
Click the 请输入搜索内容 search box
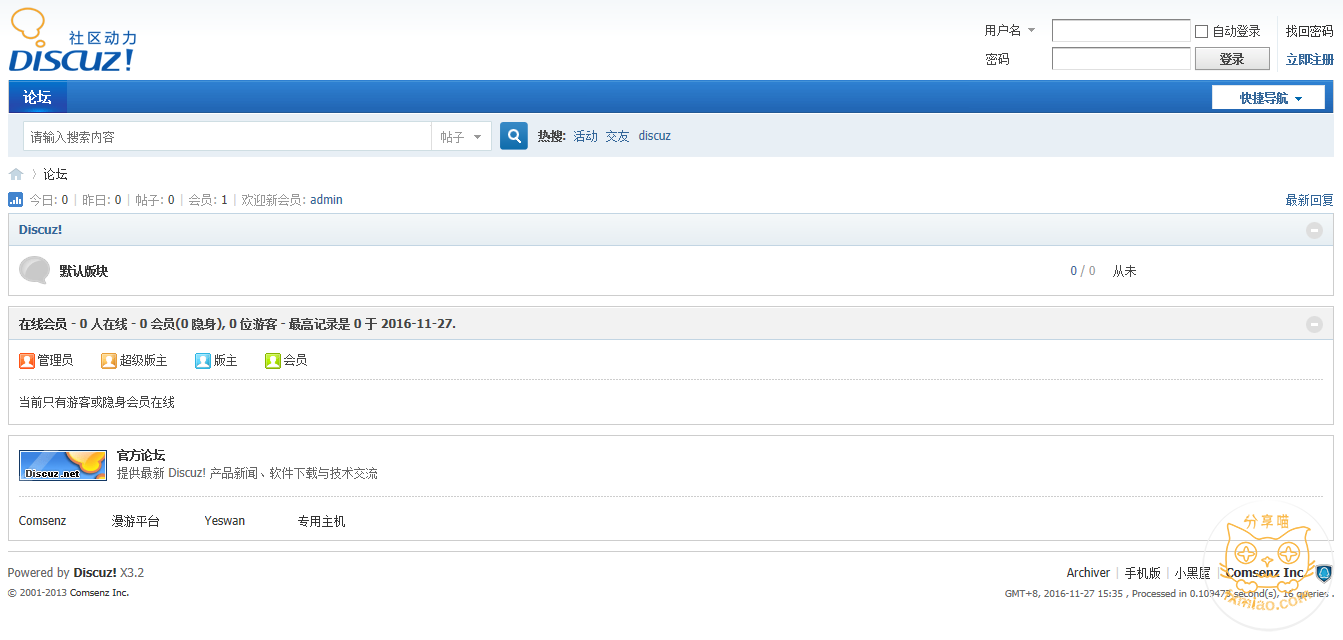tap(227, 137)
